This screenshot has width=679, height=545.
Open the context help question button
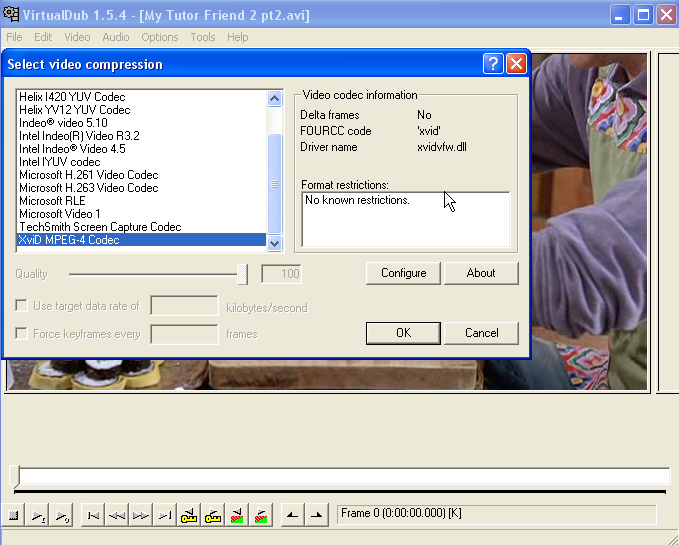tap(493, 64)
